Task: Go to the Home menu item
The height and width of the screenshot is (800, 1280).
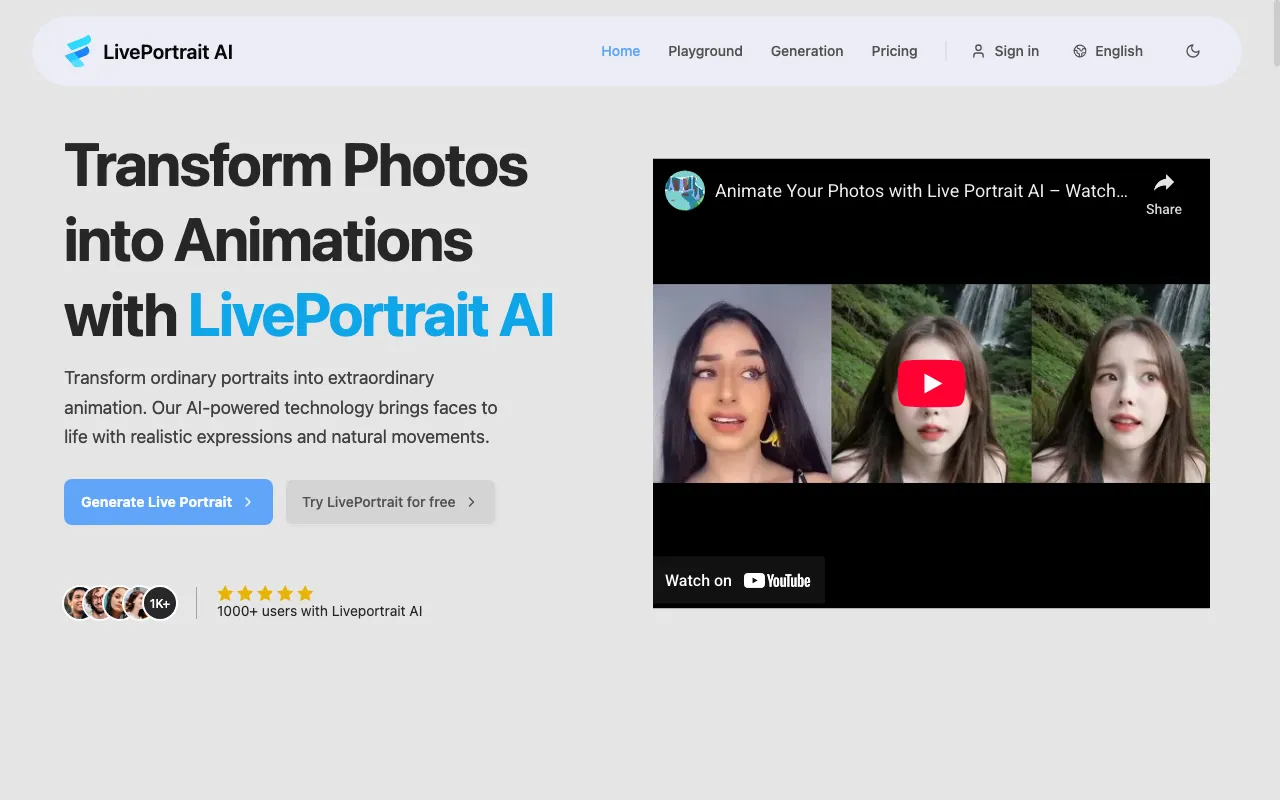Action: (620, 51)
